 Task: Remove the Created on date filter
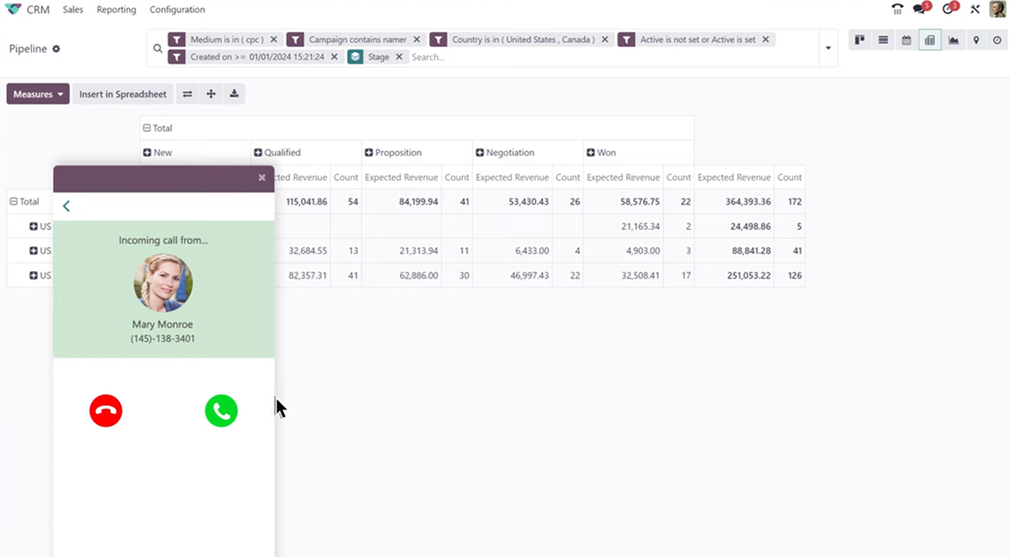pos(334,57)
